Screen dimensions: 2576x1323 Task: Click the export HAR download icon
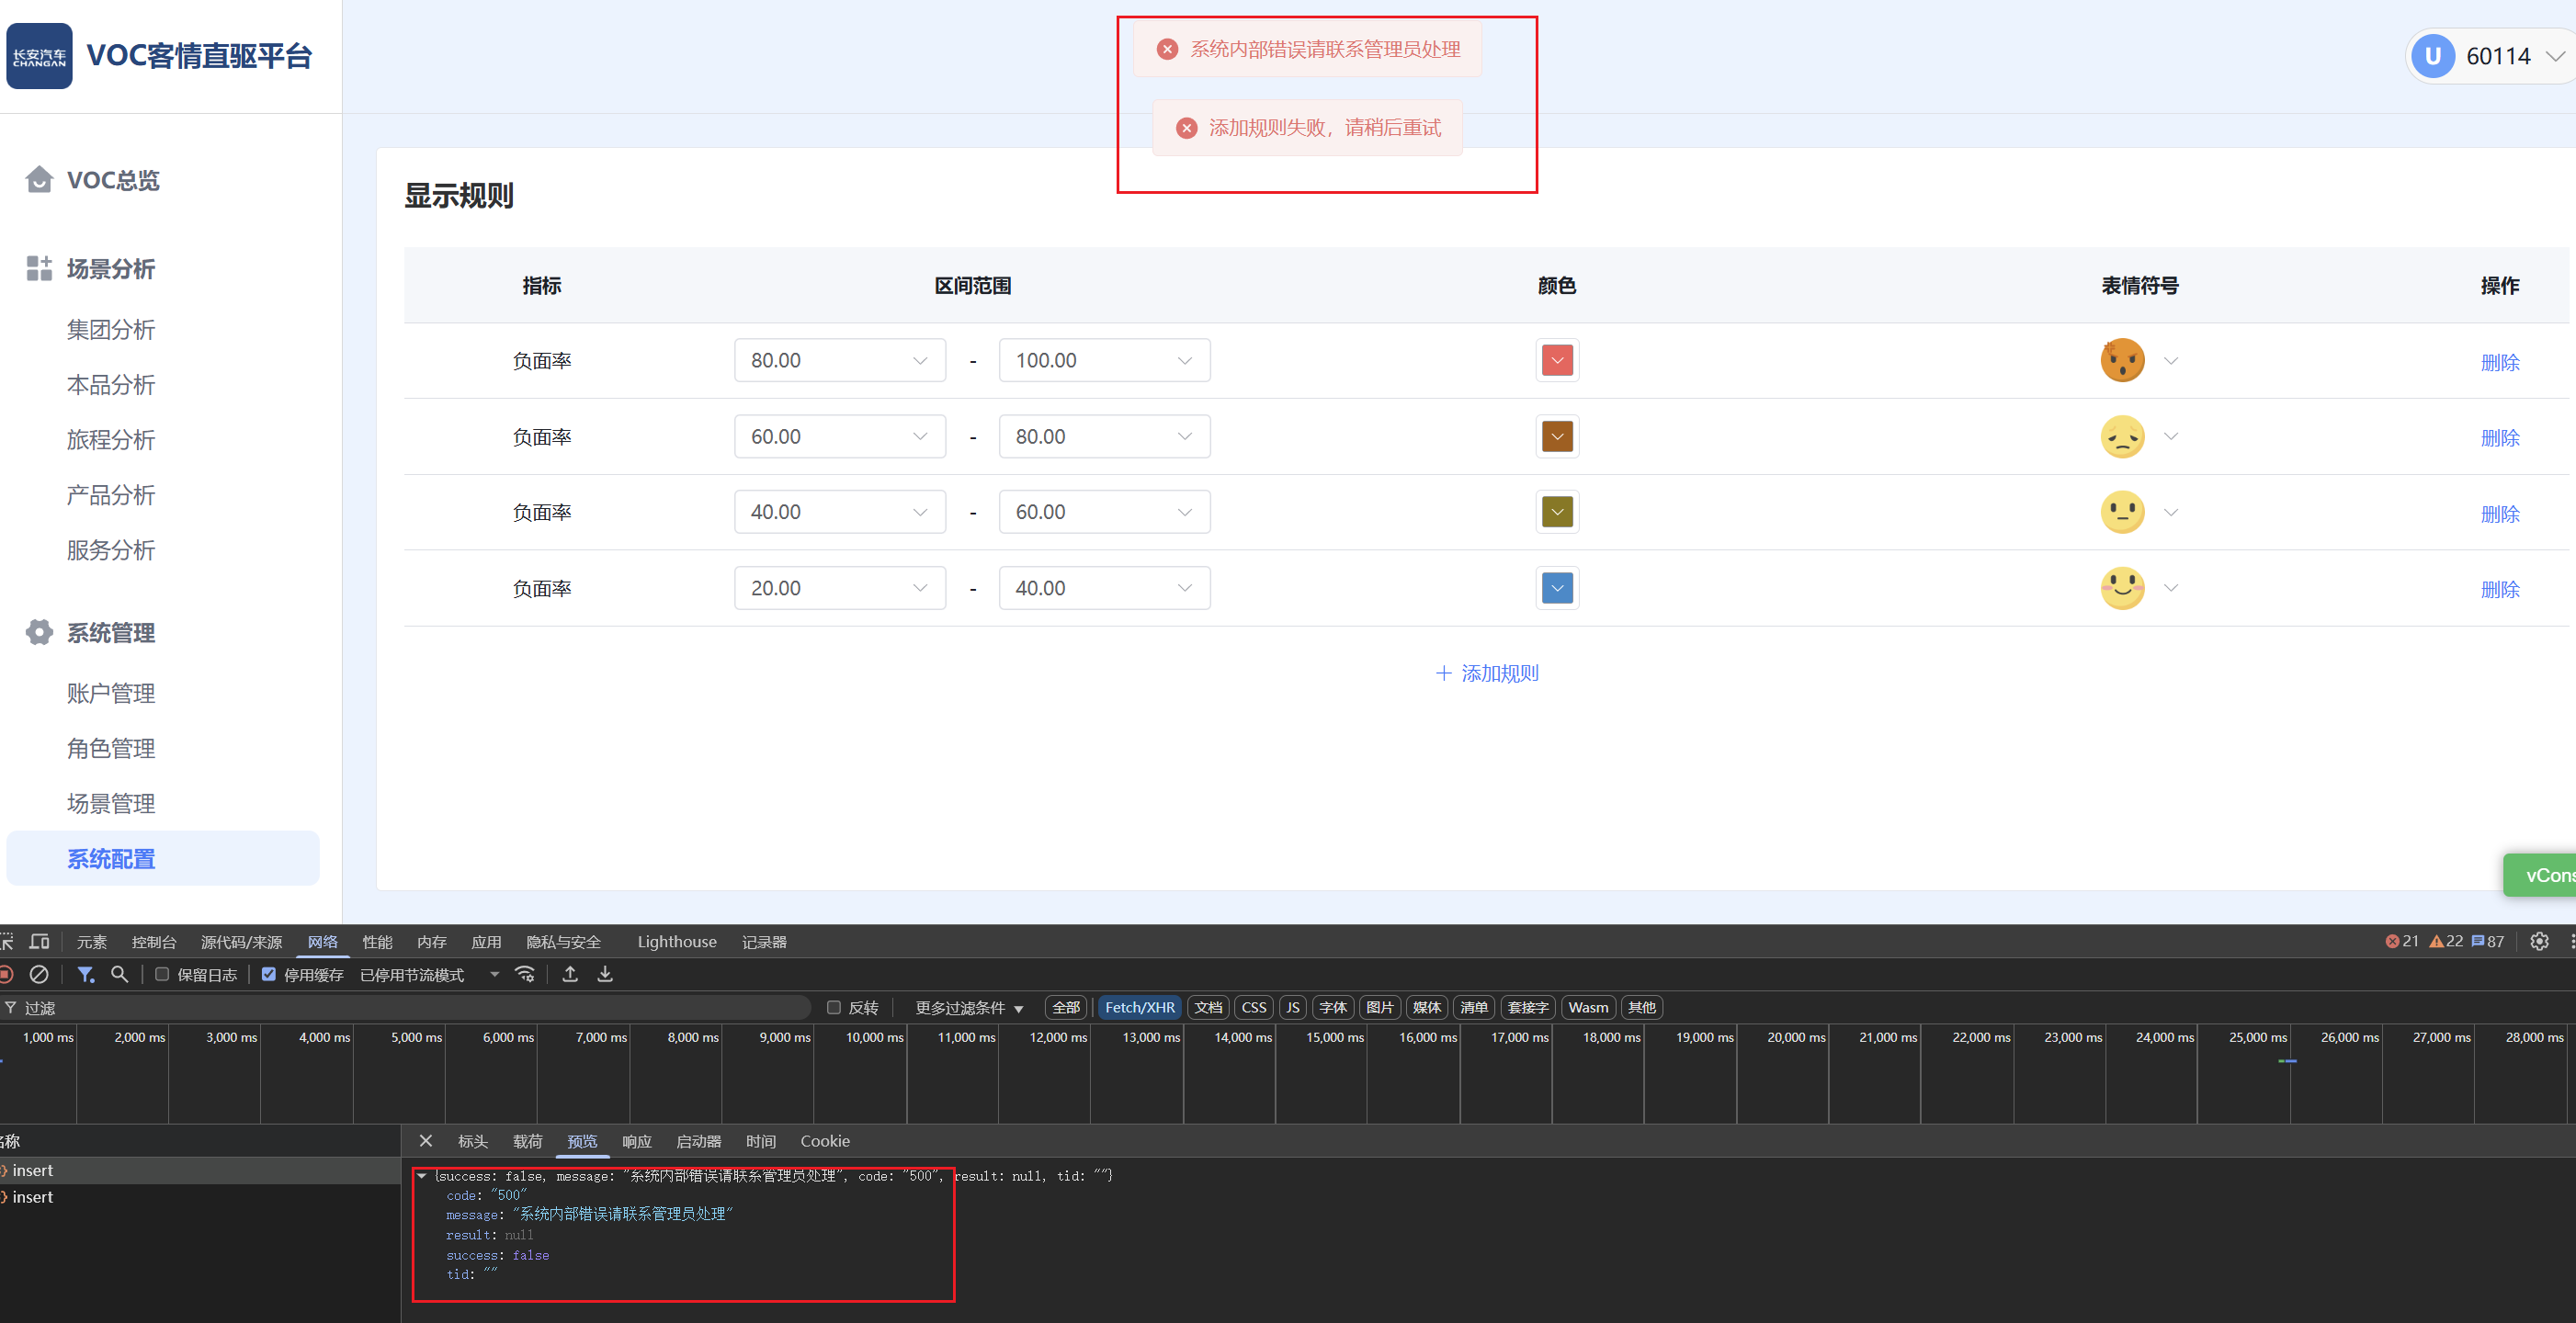[605, 974]
